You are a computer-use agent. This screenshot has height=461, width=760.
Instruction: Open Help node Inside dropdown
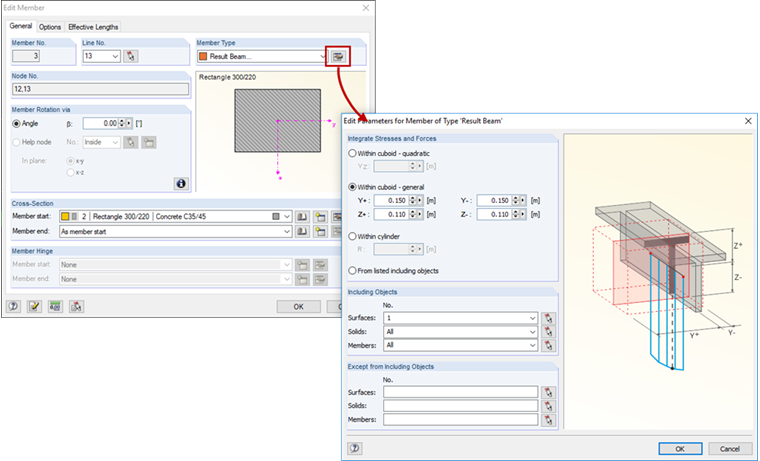pyautogui.click(x=115, y=143)
